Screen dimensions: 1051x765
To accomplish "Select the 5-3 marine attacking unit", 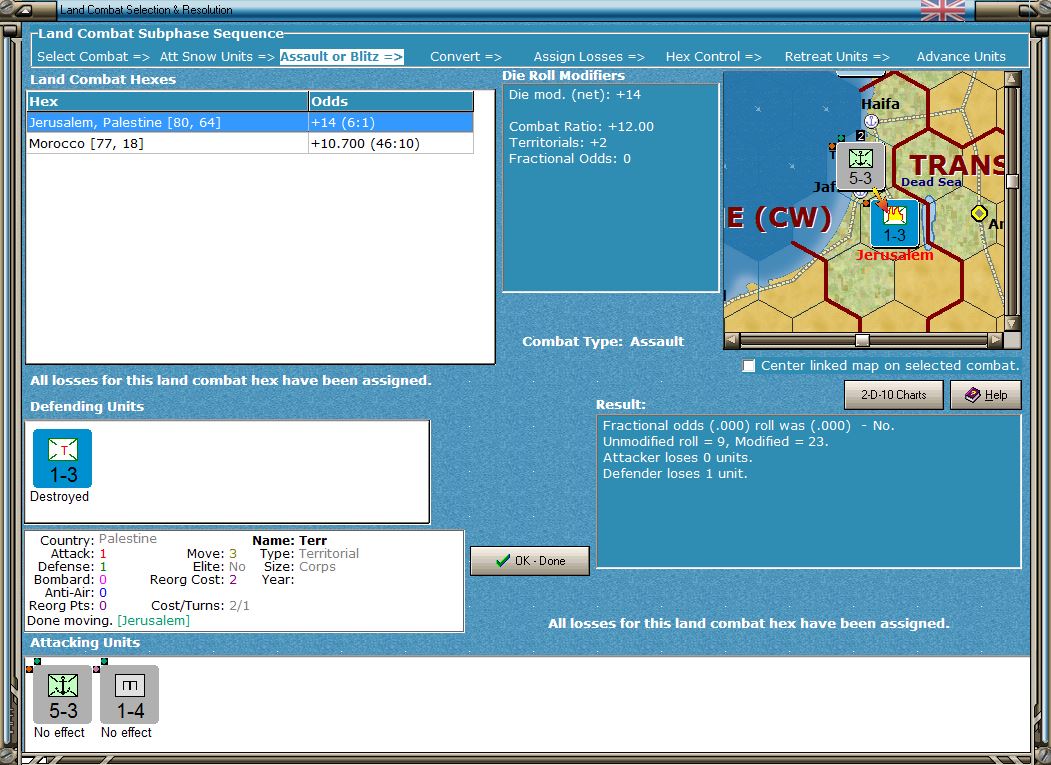I will [x=62, y=695].
